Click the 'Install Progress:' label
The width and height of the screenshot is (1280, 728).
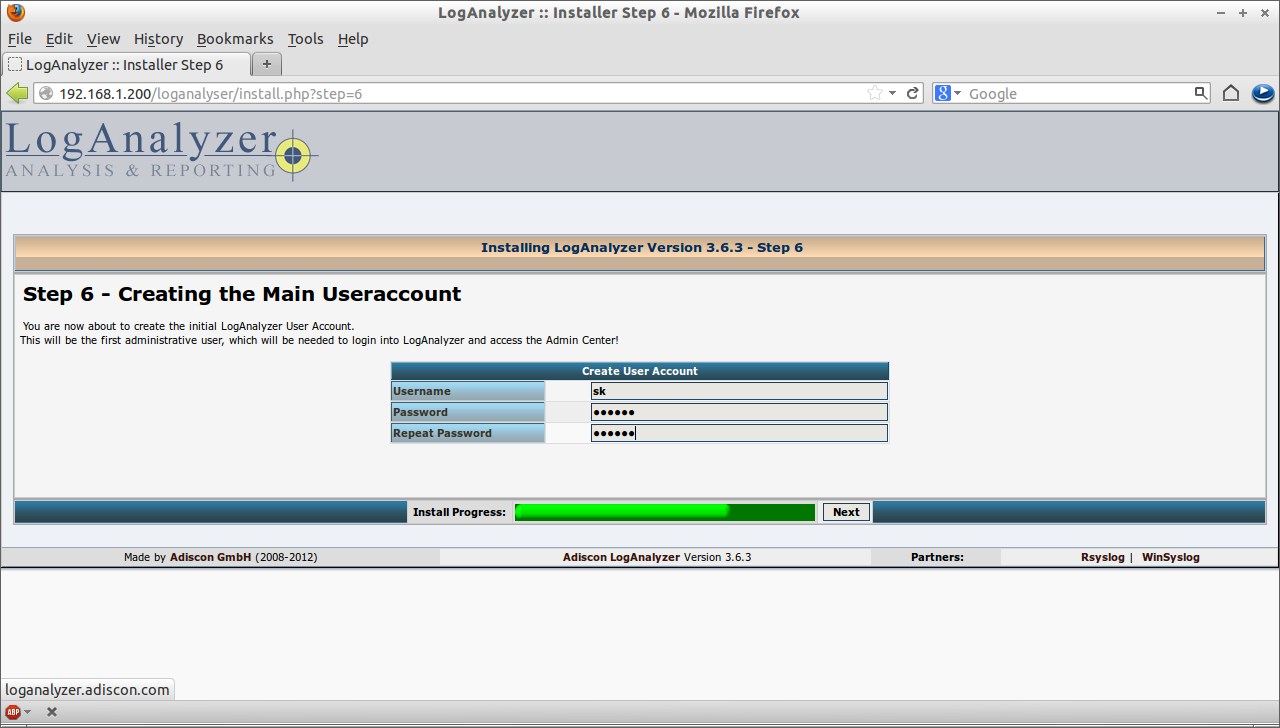(460, 512)
